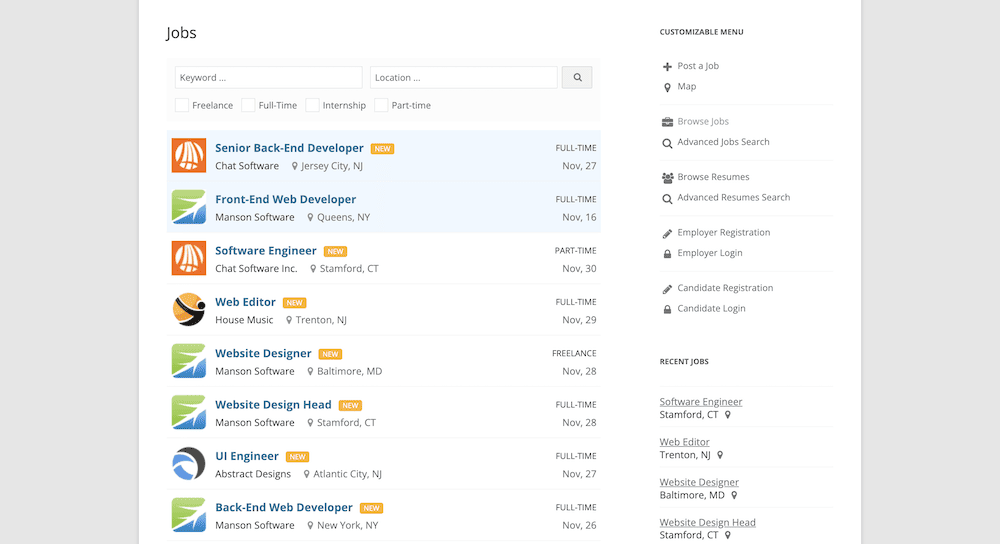Image resolution: width=1000 pixels, height=544 pixels.
Task: Open Map menu item
Action: 687,86
